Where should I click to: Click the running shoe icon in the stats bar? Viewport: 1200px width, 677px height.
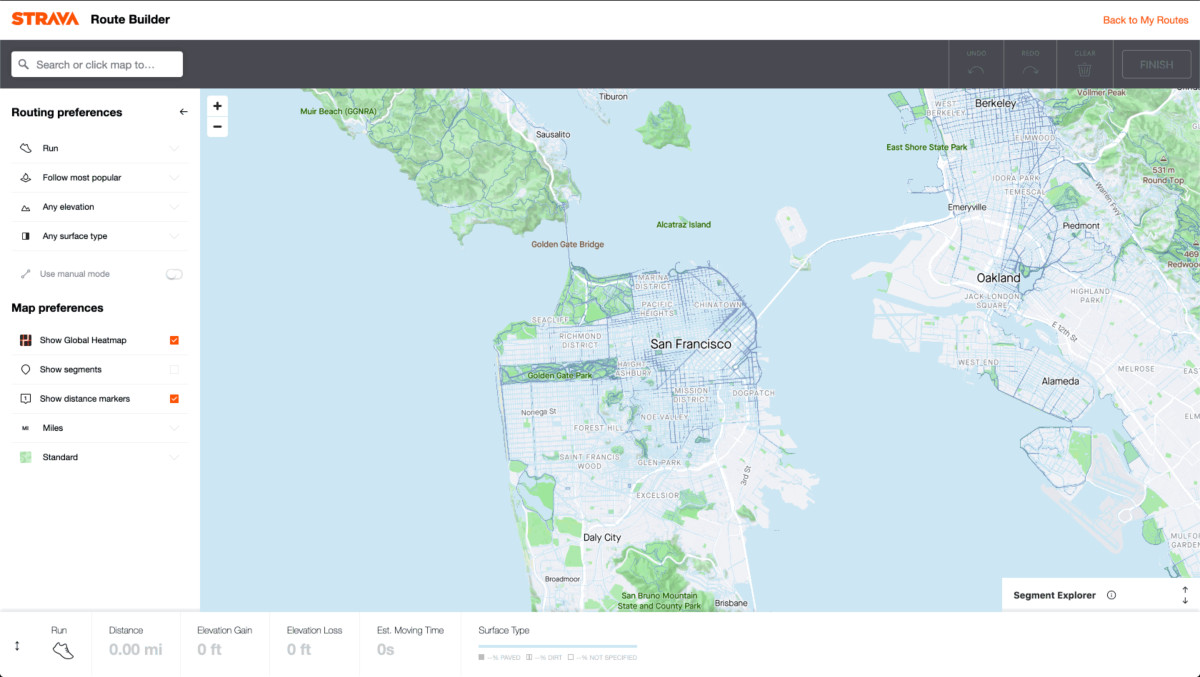point(63,650)
